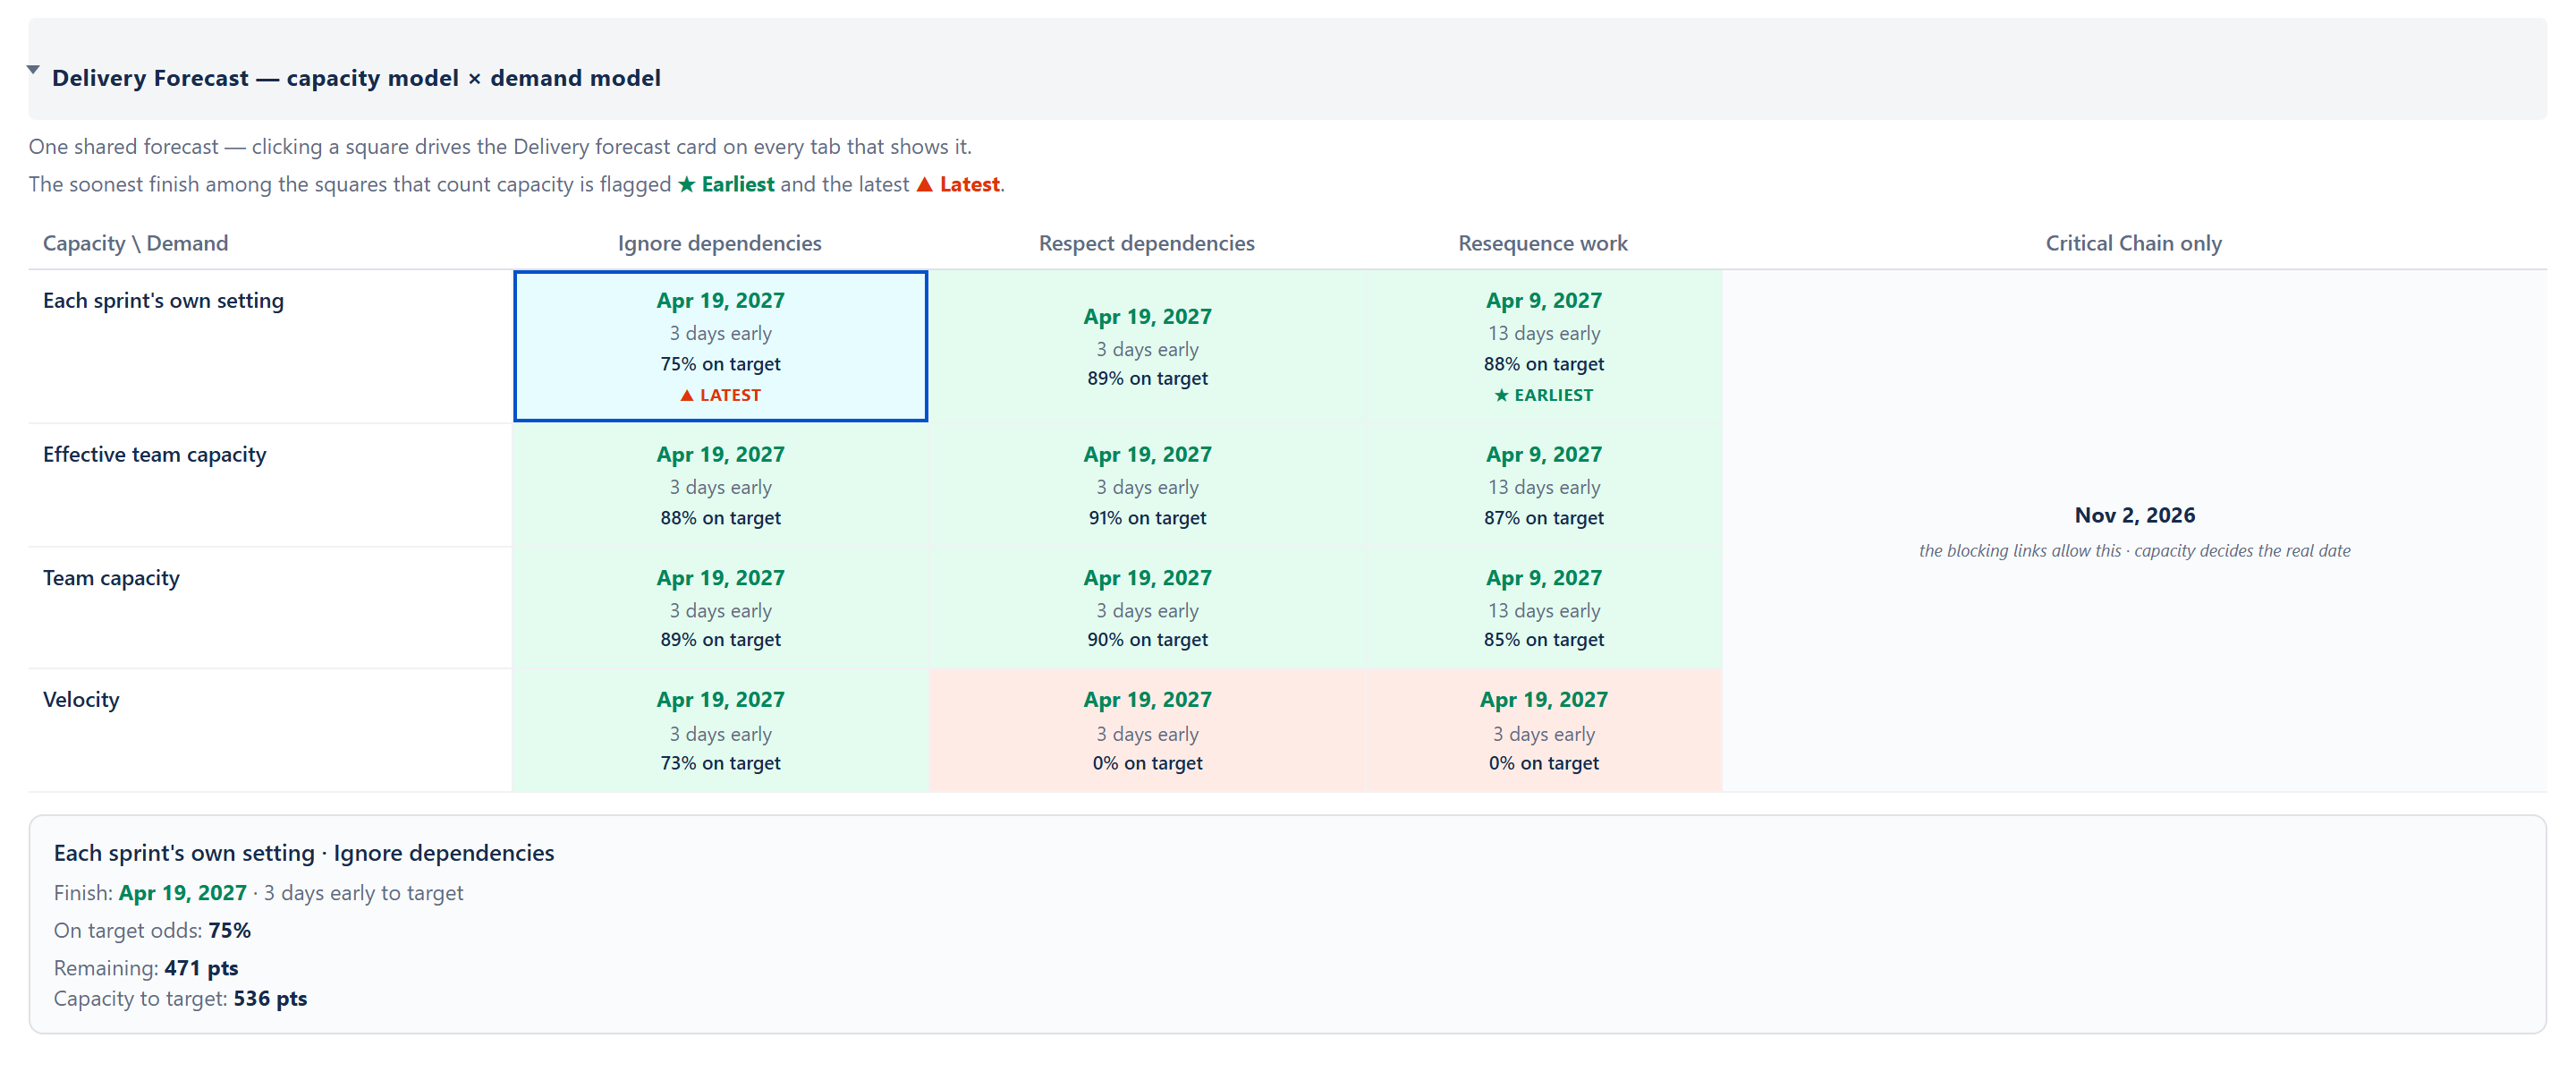
Task: Select Team capacity, Ignore dependencies square
Action: tap(720, 608)
